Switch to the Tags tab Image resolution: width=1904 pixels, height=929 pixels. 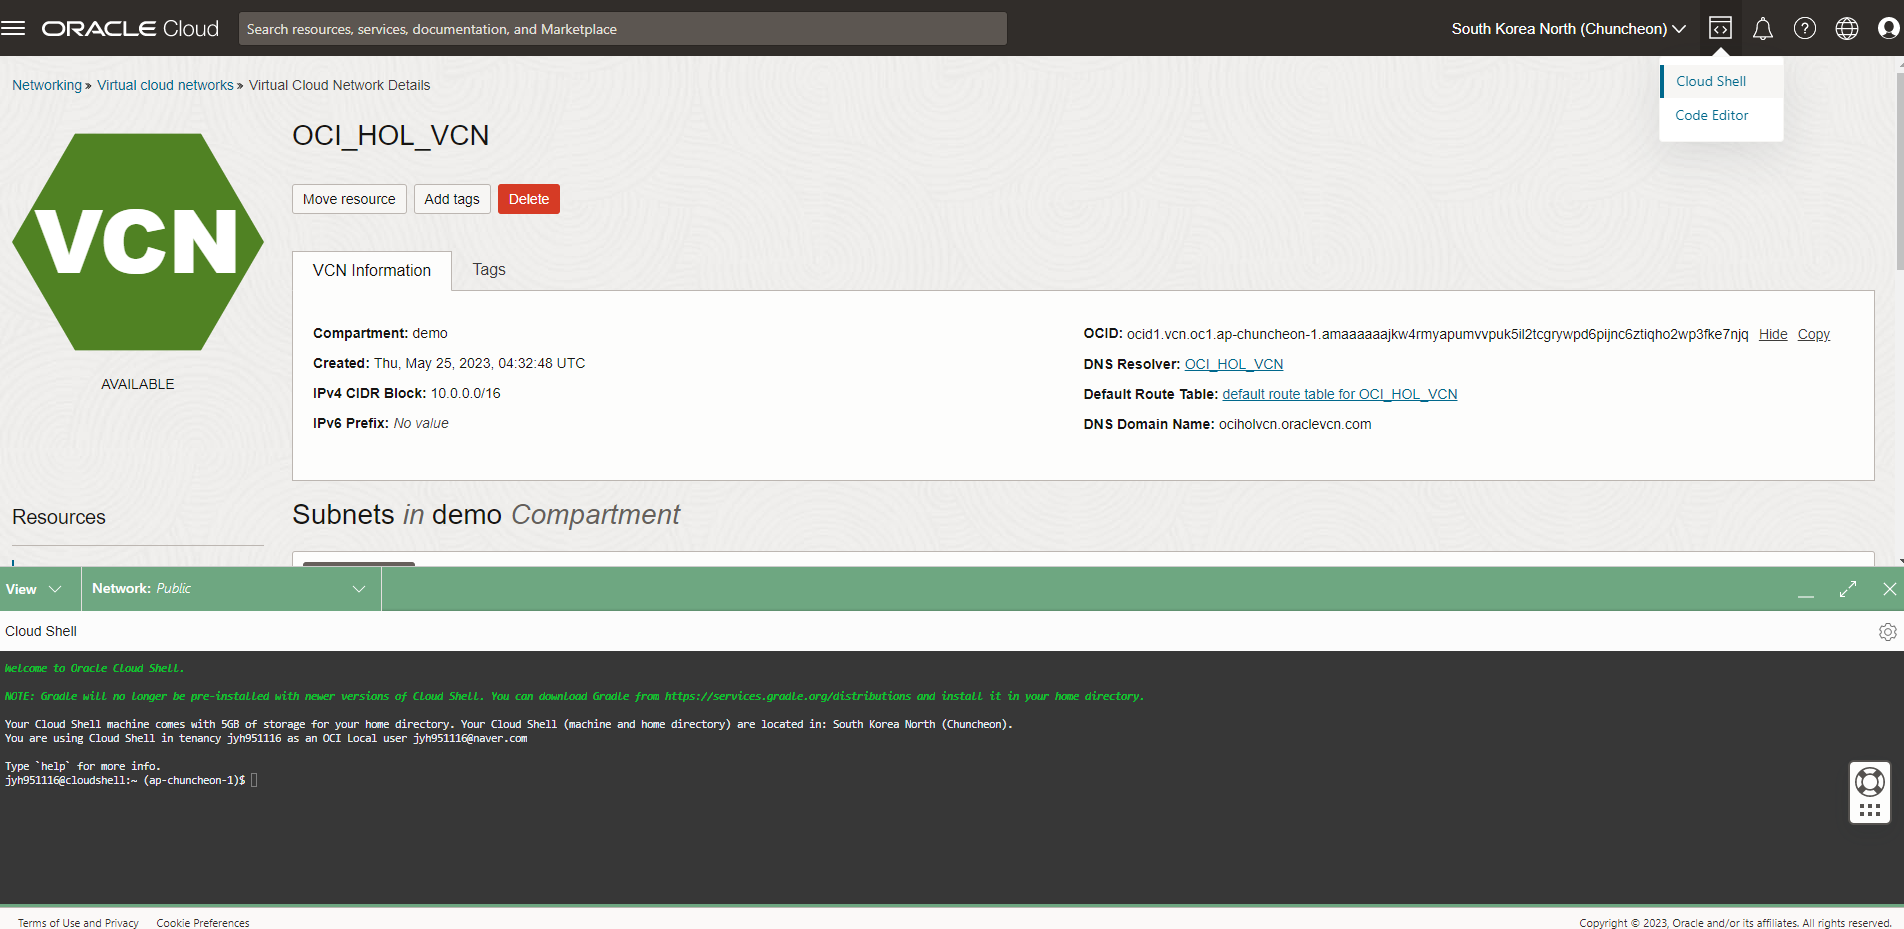coord(489,270)
